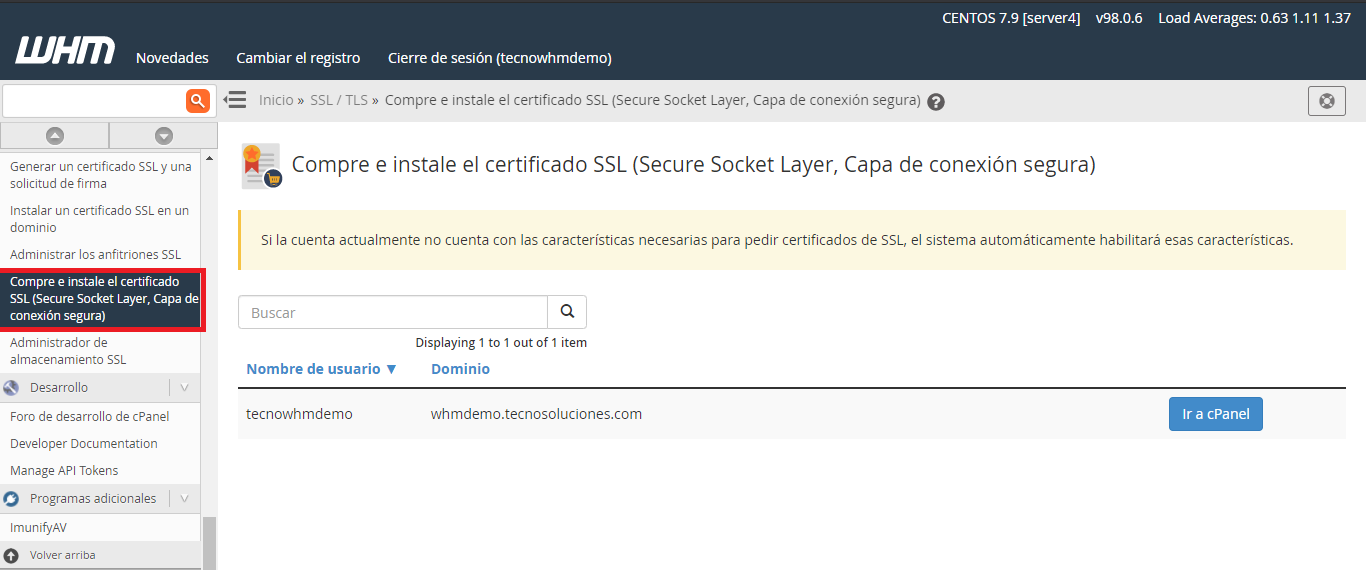Viewport: 1366px width, 570px height.
Task: Click the magnifier button beside Buscar
Action: (x=567, y=312)
